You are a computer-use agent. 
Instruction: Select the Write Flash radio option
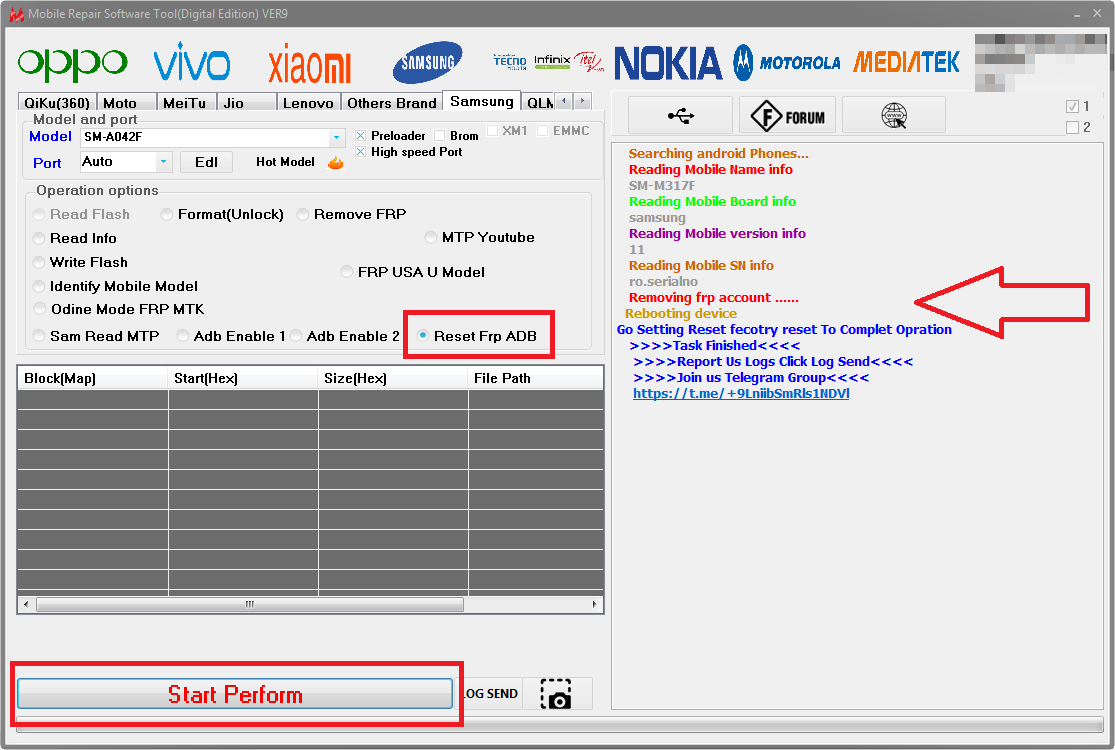(x=39, y=262)
